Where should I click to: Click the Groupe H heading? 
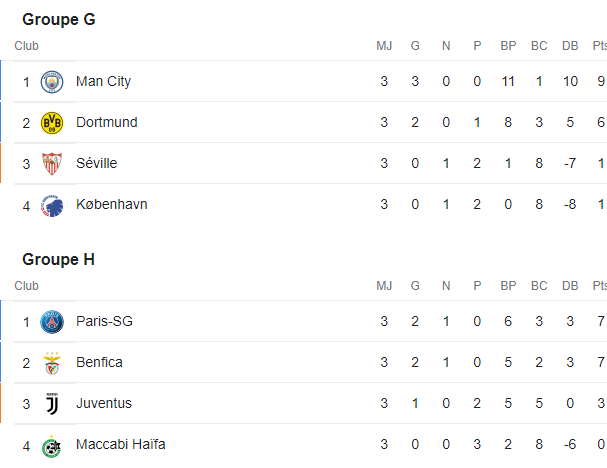[x=59, y=259]
